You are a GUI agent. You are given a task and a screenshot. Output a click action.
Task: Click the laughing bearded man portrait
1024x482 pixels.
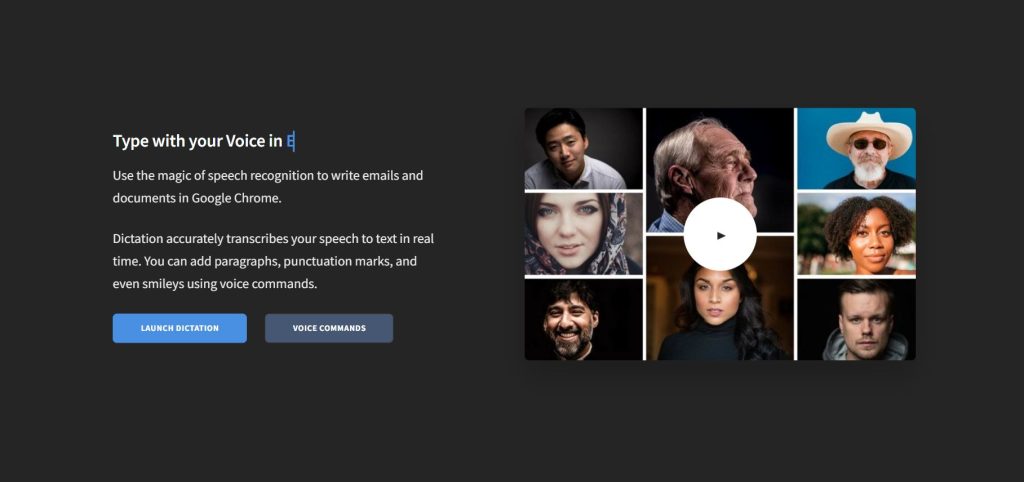pyautogui.click(x=582, y=319)
